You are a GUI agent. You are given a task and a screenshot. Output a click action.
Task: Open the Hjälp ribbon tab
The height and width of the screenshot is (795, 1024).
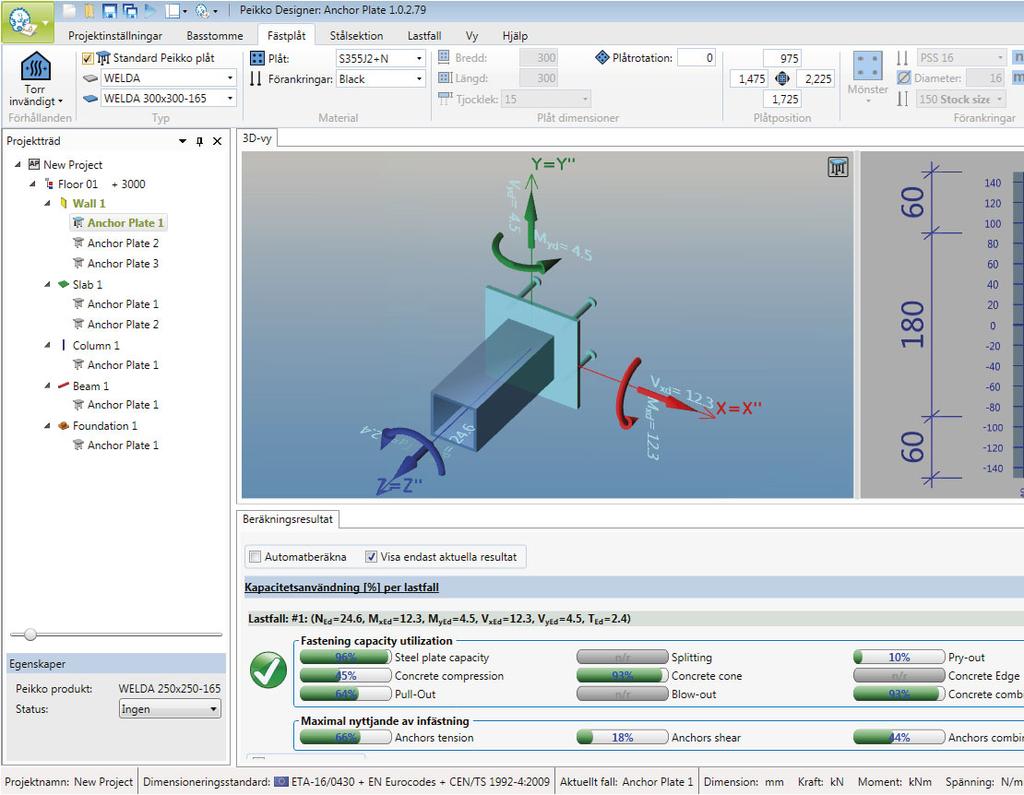pyautogui.click(x=515, y=36)
